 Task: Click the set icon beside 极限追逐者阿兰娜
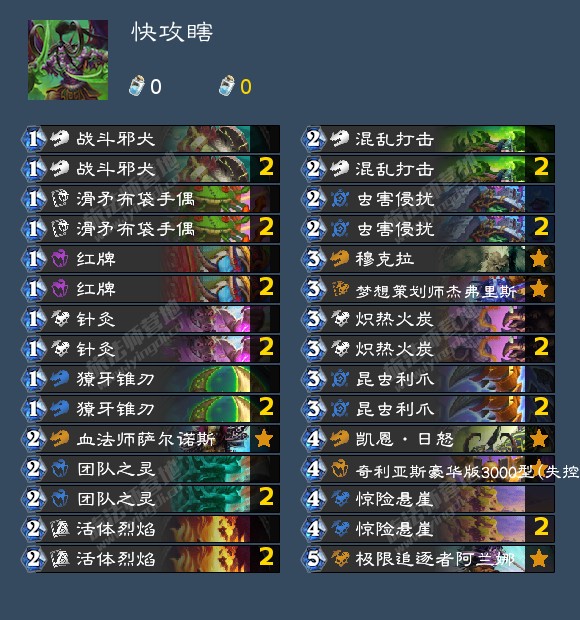coord(340,559)
